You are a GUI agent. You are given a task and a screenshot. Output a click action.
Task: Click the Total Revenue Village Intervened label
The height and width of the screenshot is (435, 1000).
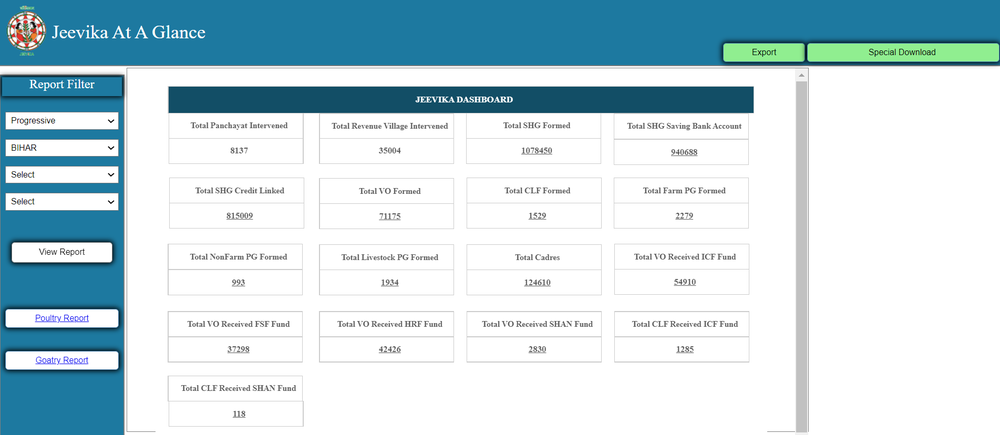pos(390,126)
